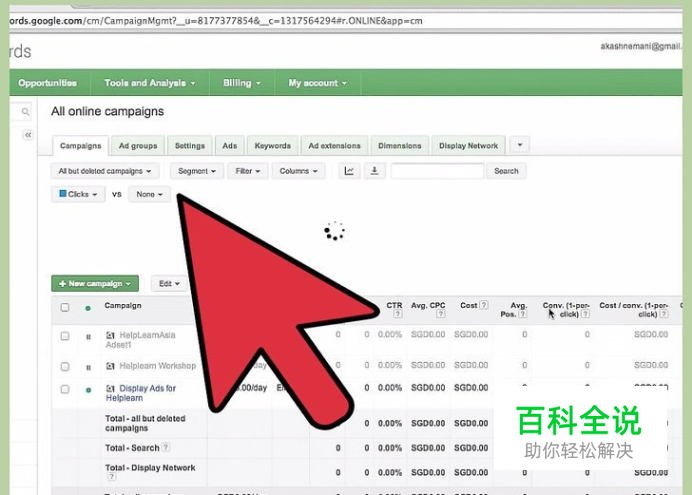692x495 pixels.
Task: Switch to the Settings tab
Action: (190, 146)
